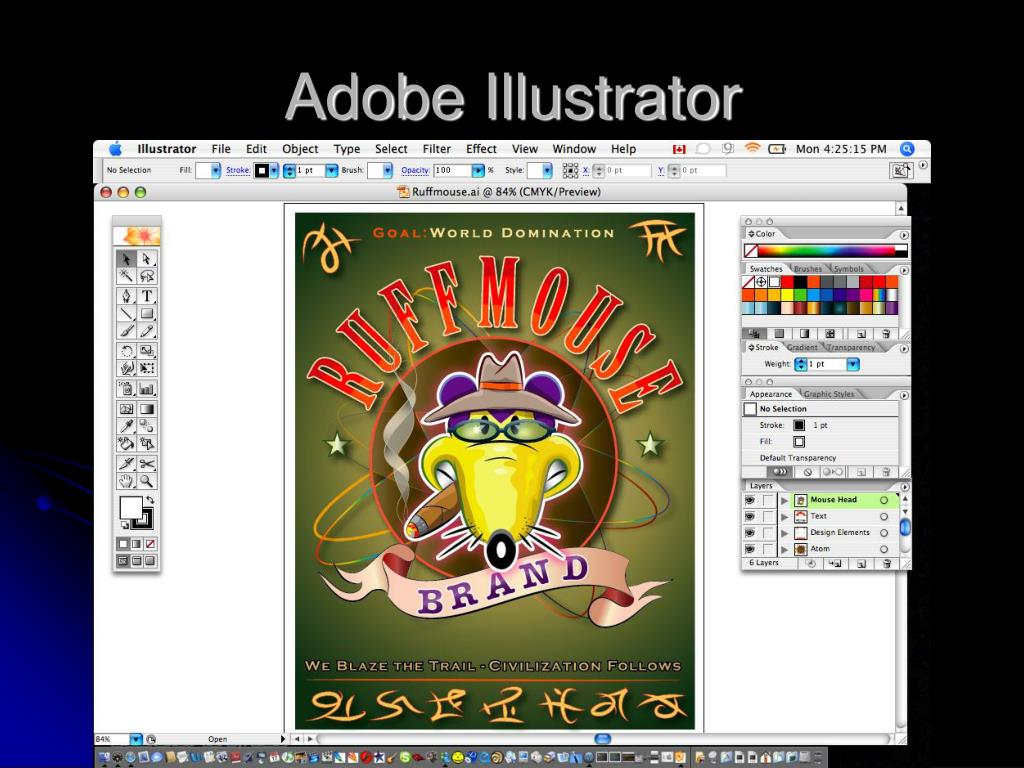The height and width of the screenshot is (768, 1024).
Task: Choose the Direct Selection arrow tool
Action: click(x=147, y=259)
